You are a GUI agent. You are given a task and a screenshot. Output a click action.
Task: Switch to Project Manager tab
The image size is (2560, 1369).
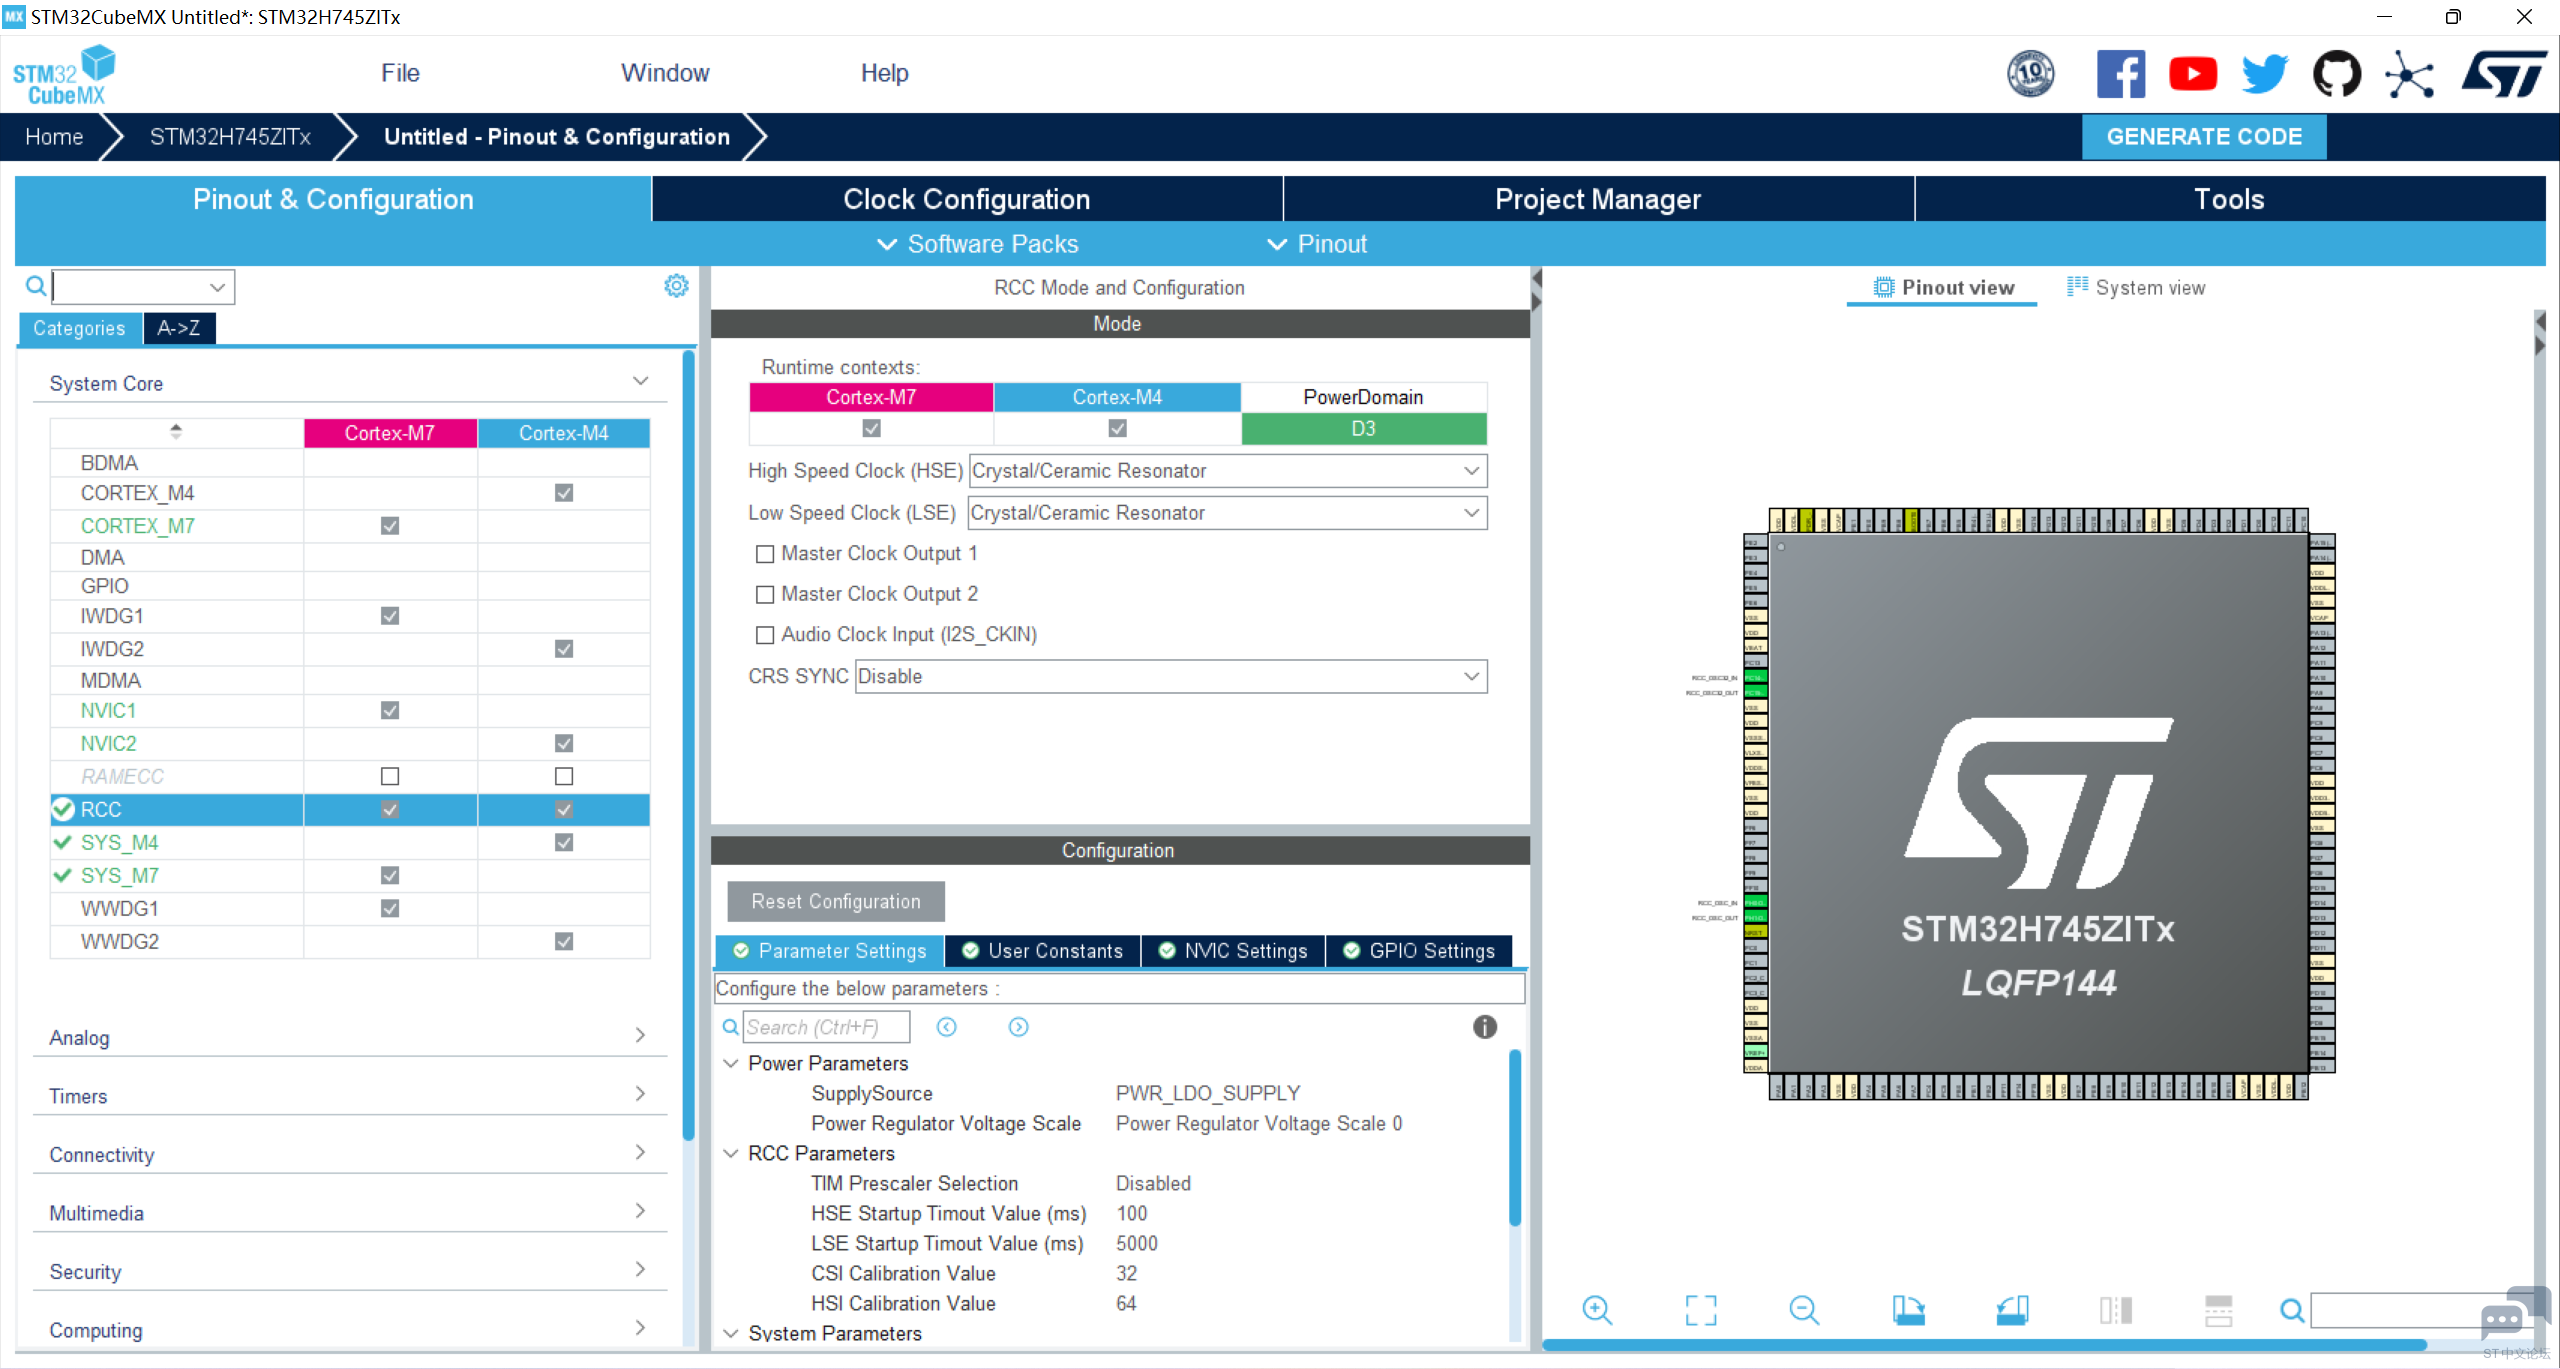point(1598,199)
